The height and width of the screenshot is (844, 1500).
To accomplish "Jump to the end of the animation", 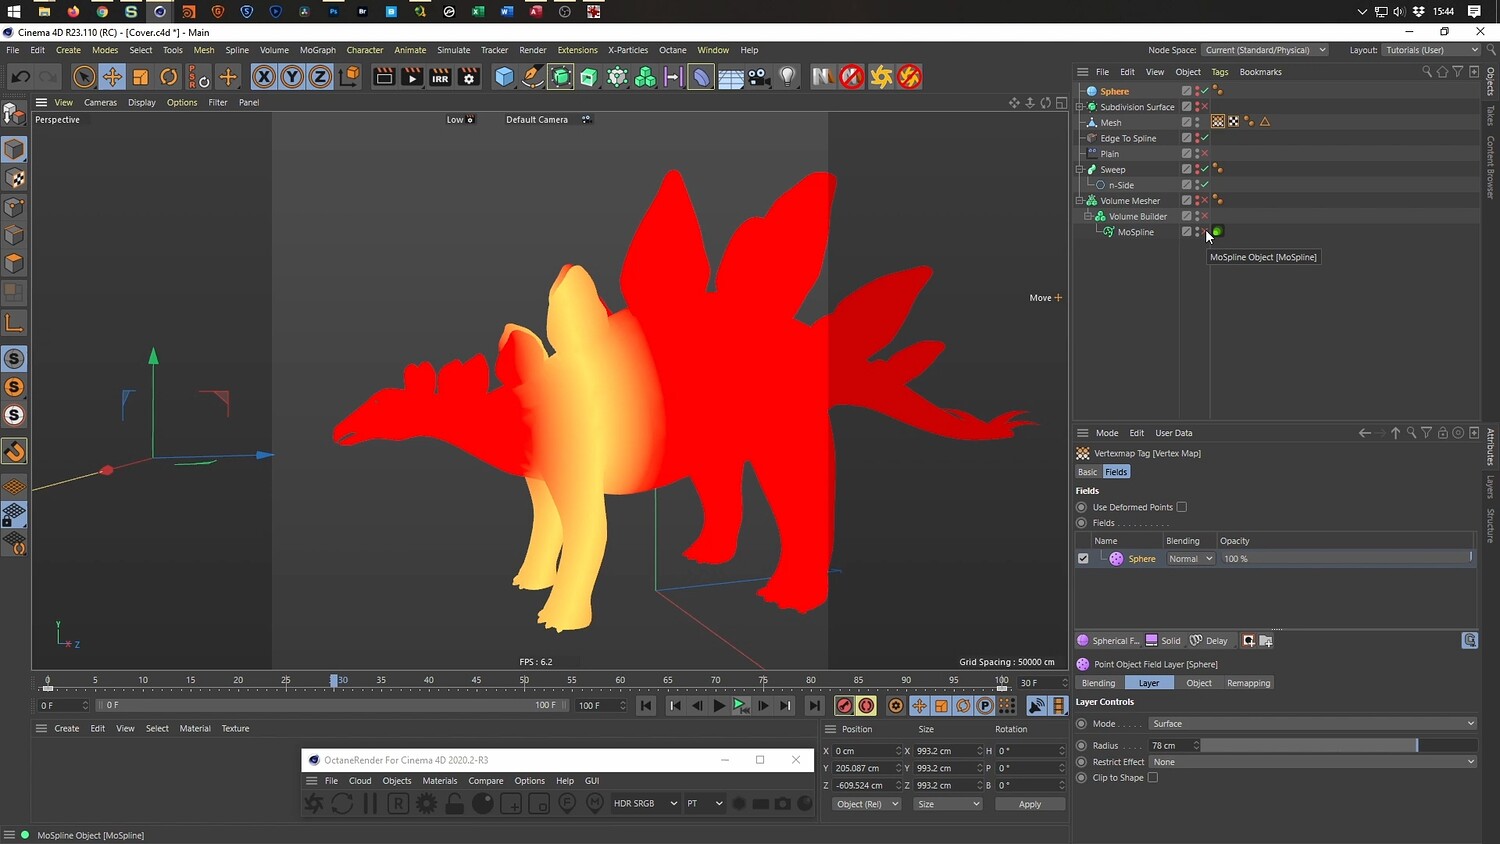I will (815, 706).
